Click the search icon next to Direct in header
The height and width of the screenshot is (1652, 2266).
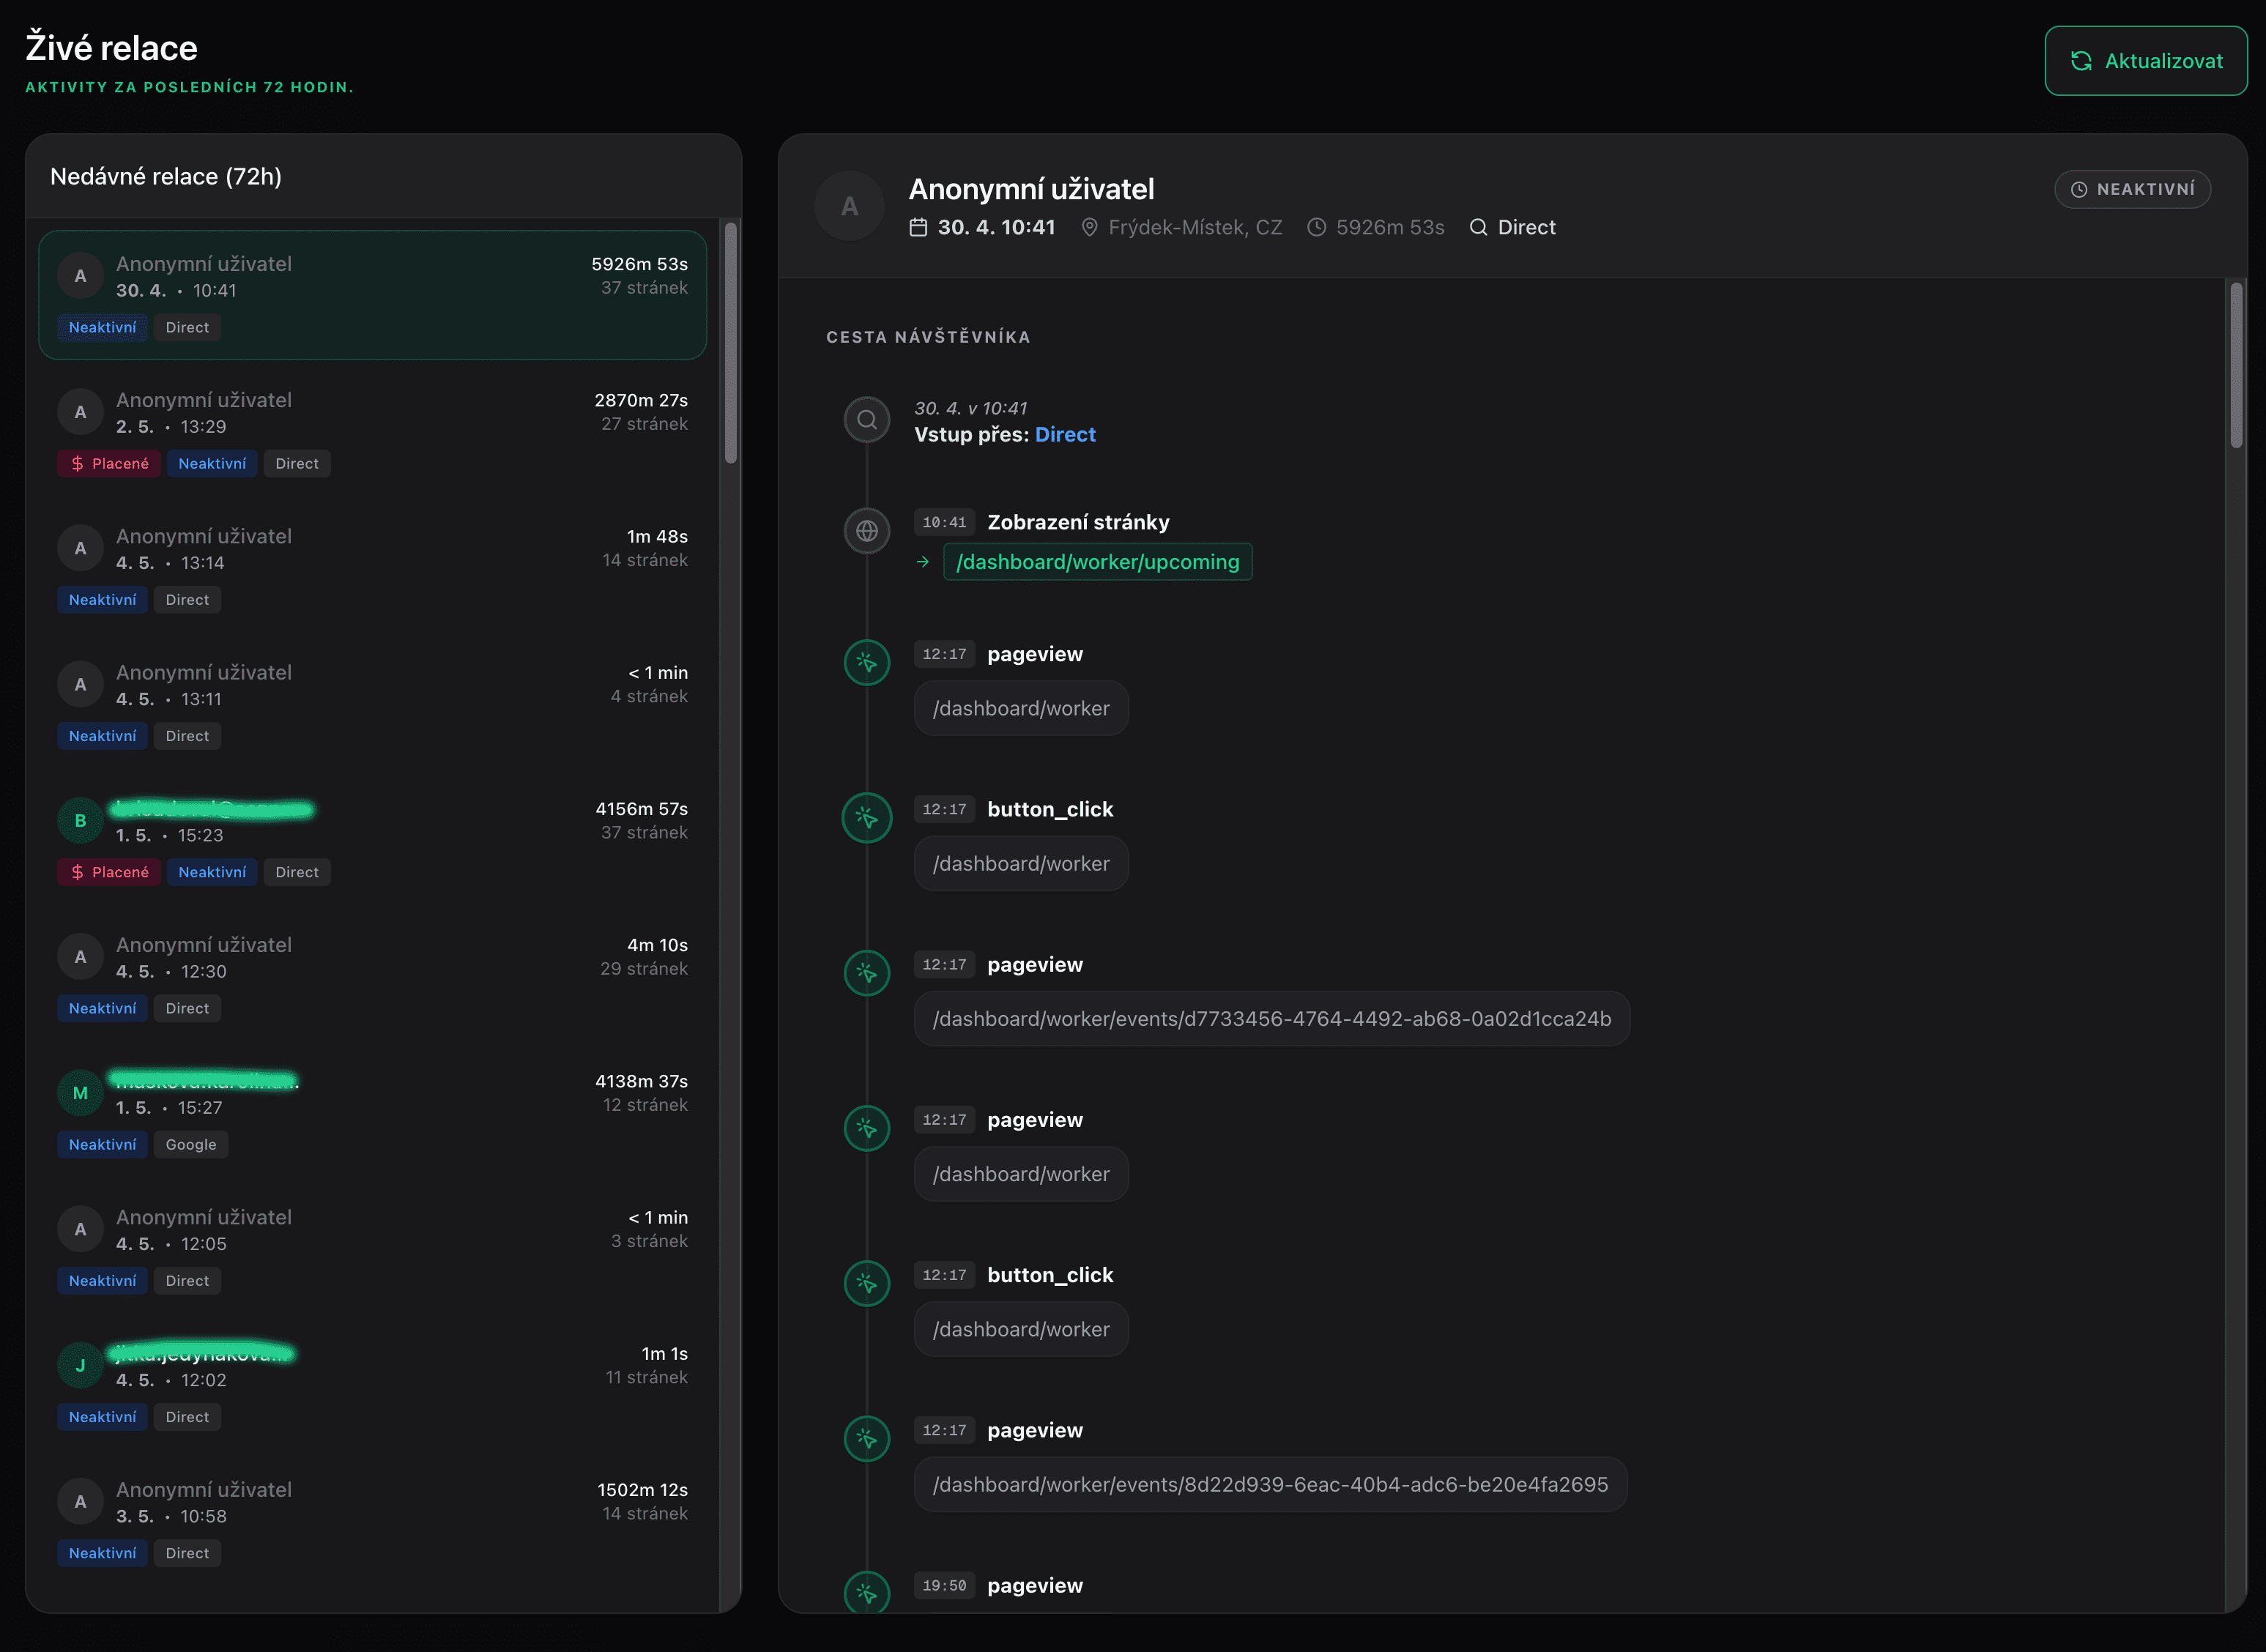point(1478,227)
